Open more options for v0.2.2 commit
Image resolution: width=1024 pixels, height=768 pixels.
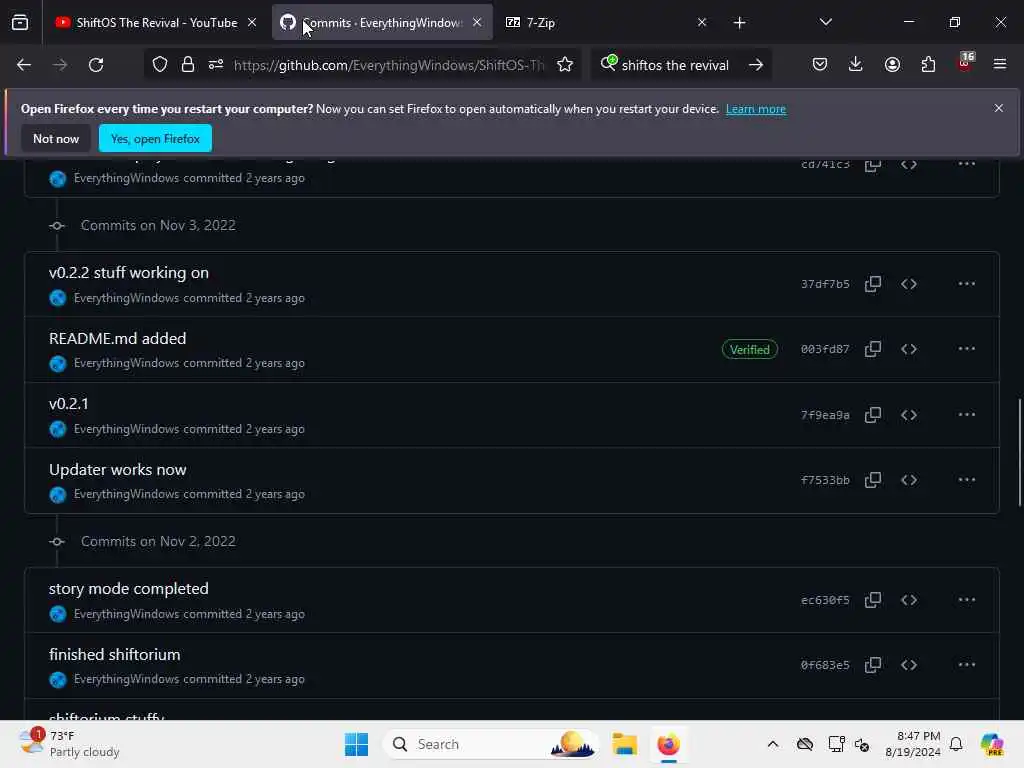(967, 284)
